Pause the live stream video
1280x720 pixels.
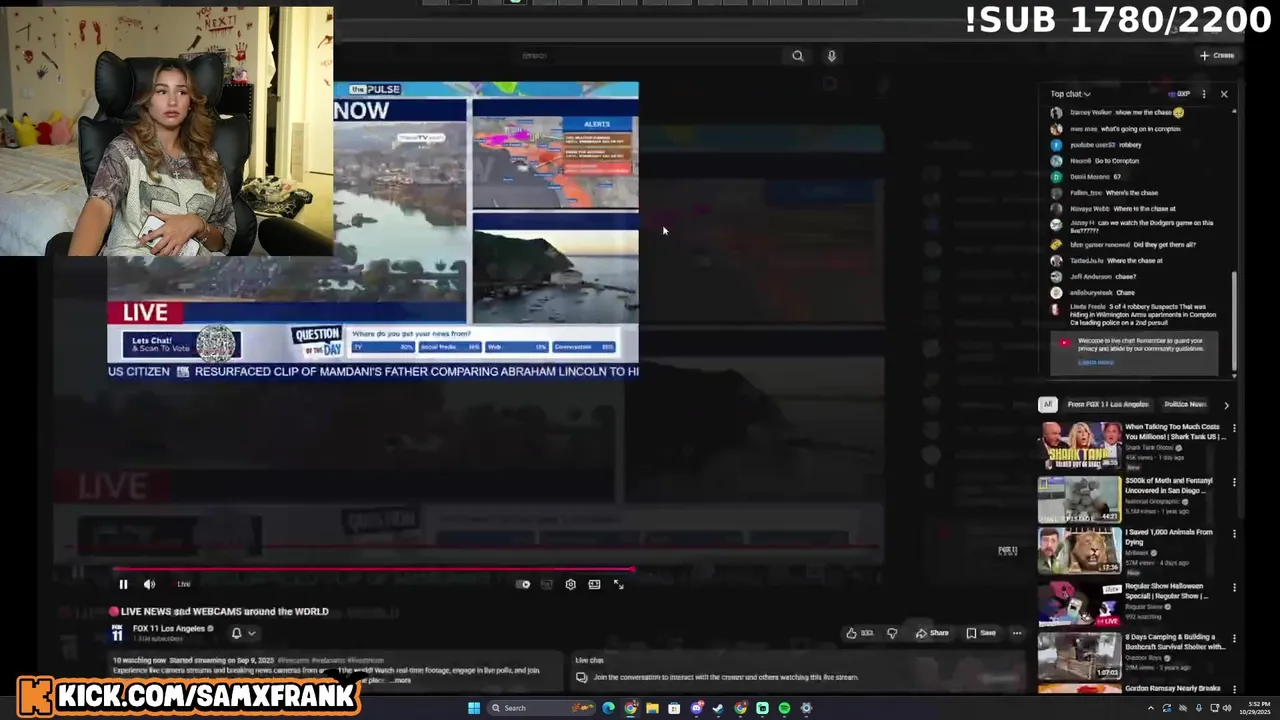[x=123, y=584]
